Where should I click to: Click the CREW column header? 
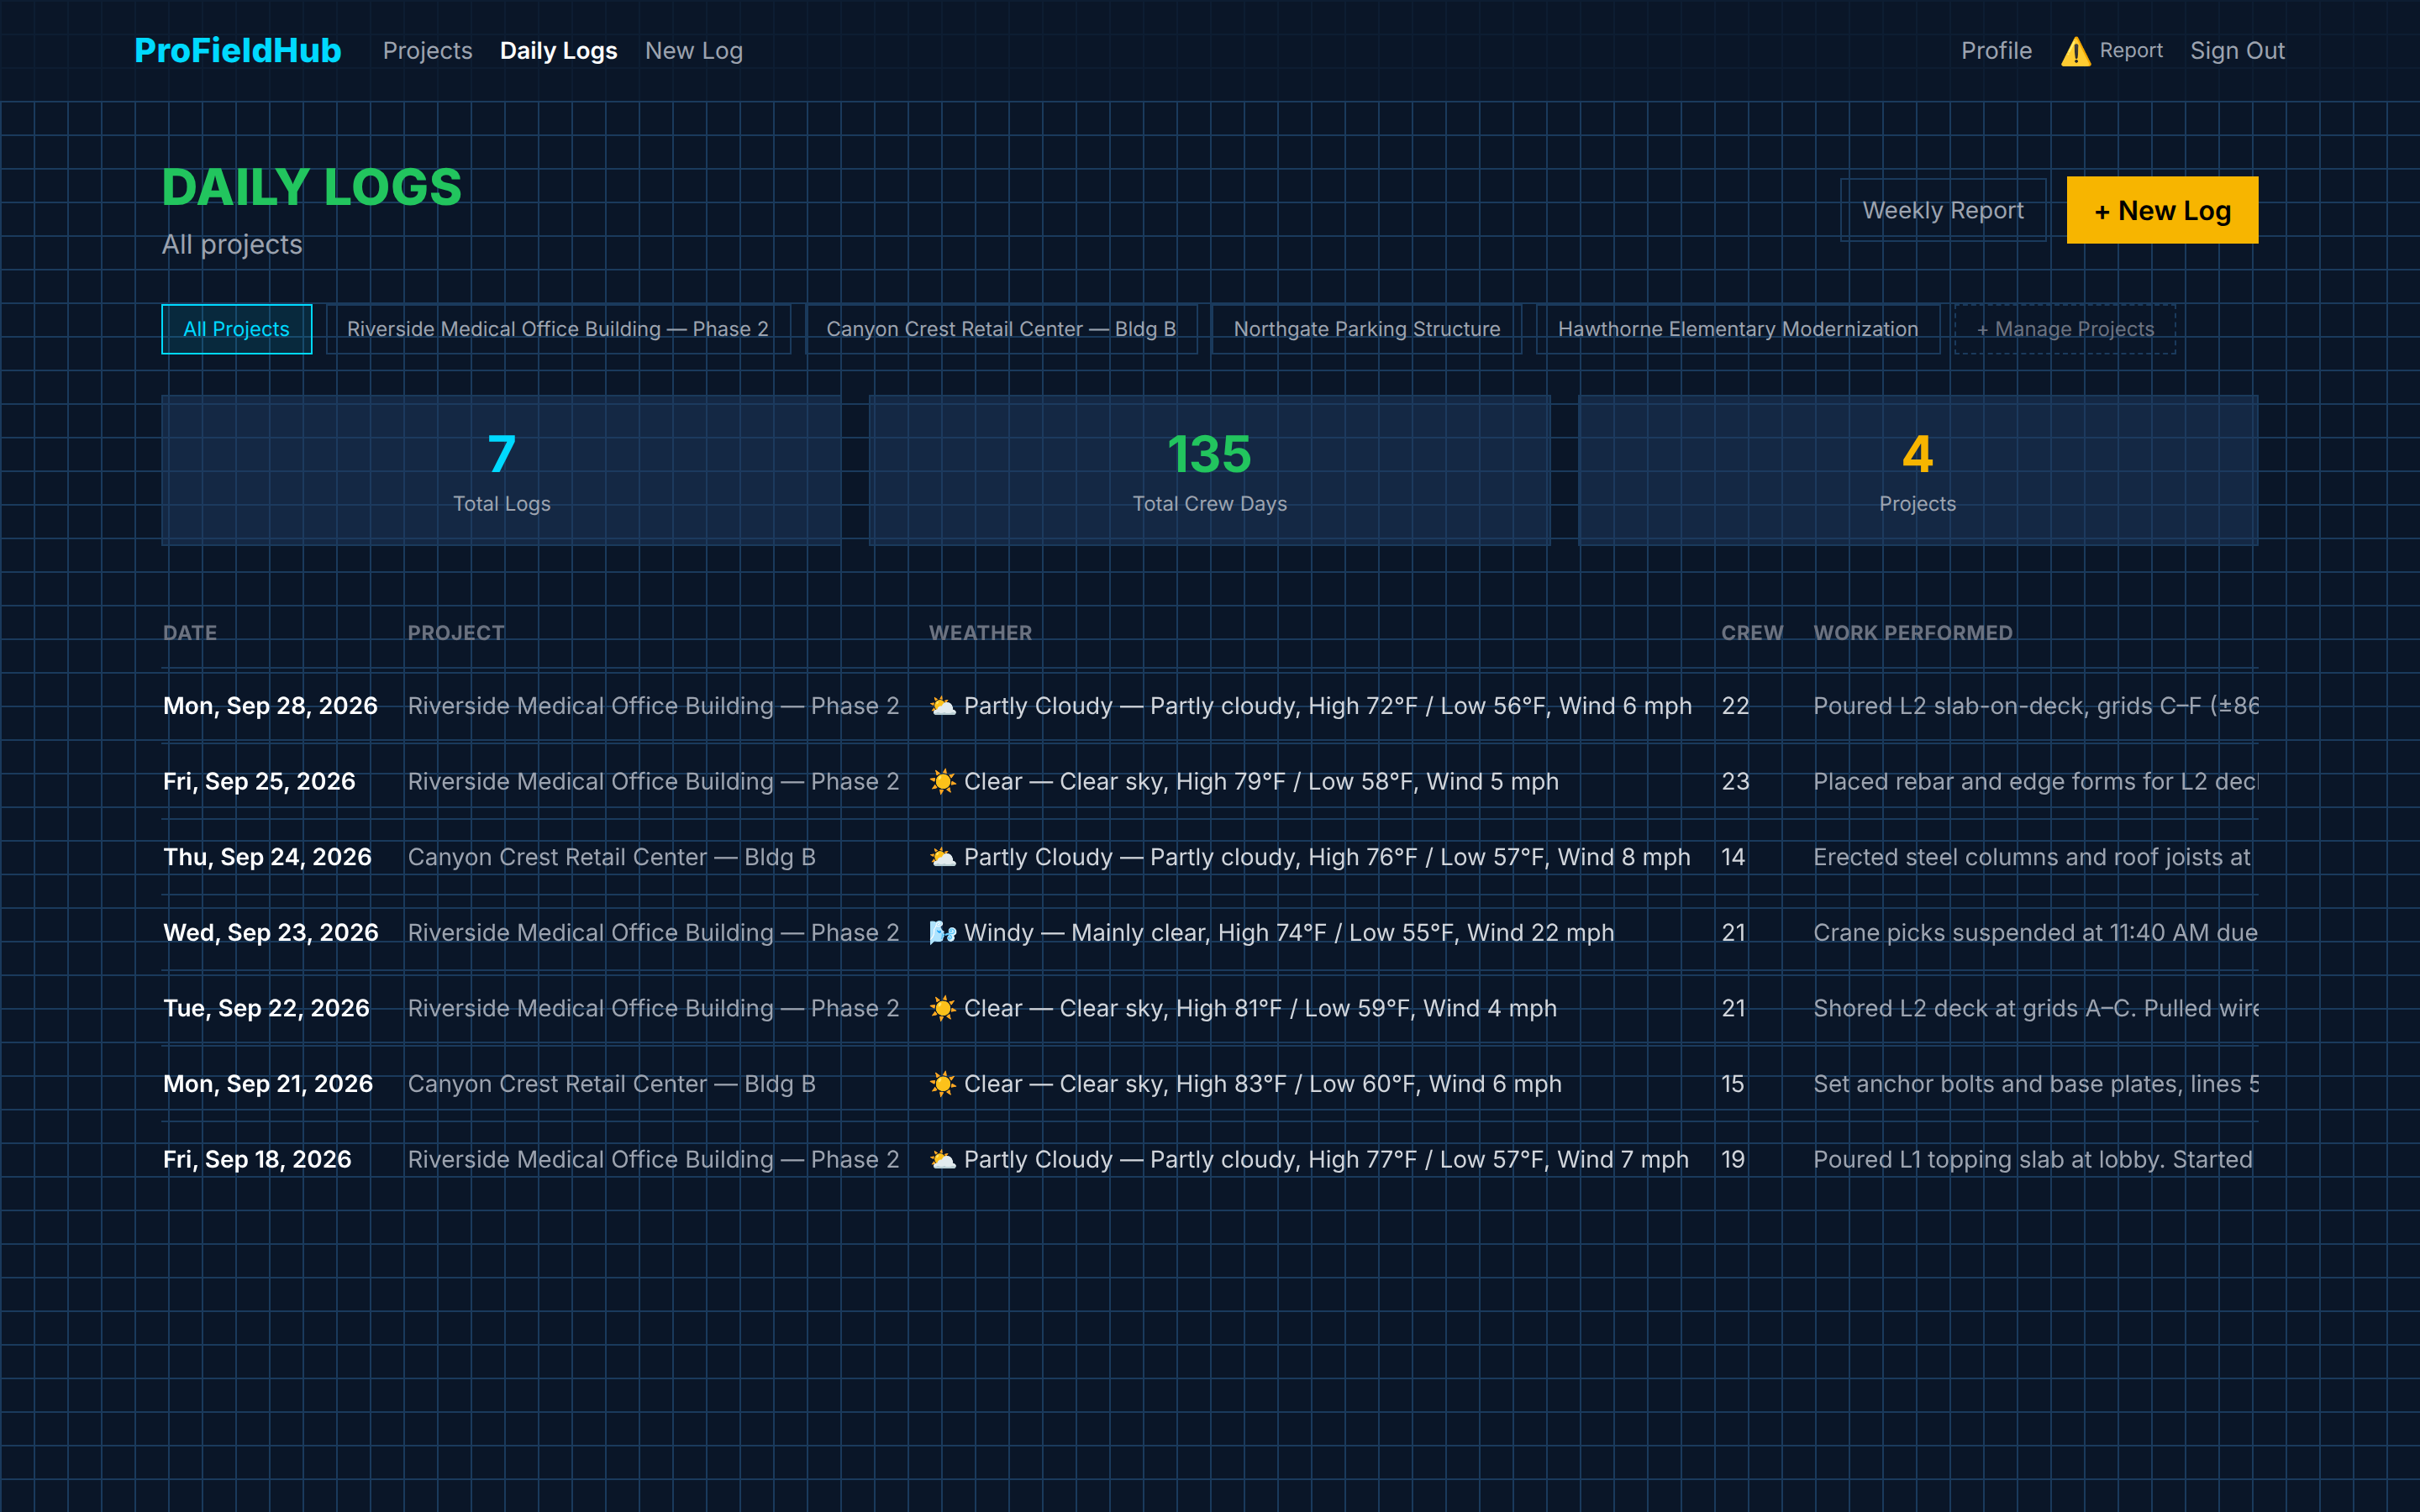(x=1752, y=633)
